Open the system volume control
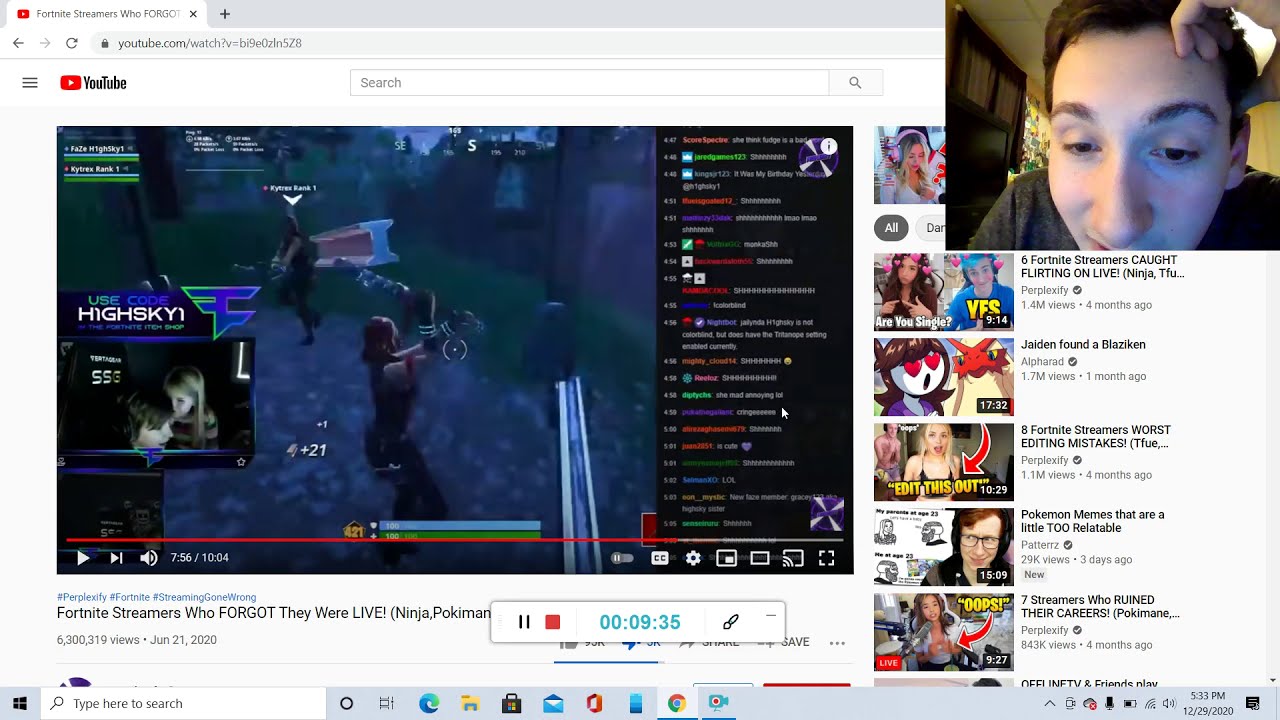Viewport: 1280px width, 720px height. pos(1169,704)
